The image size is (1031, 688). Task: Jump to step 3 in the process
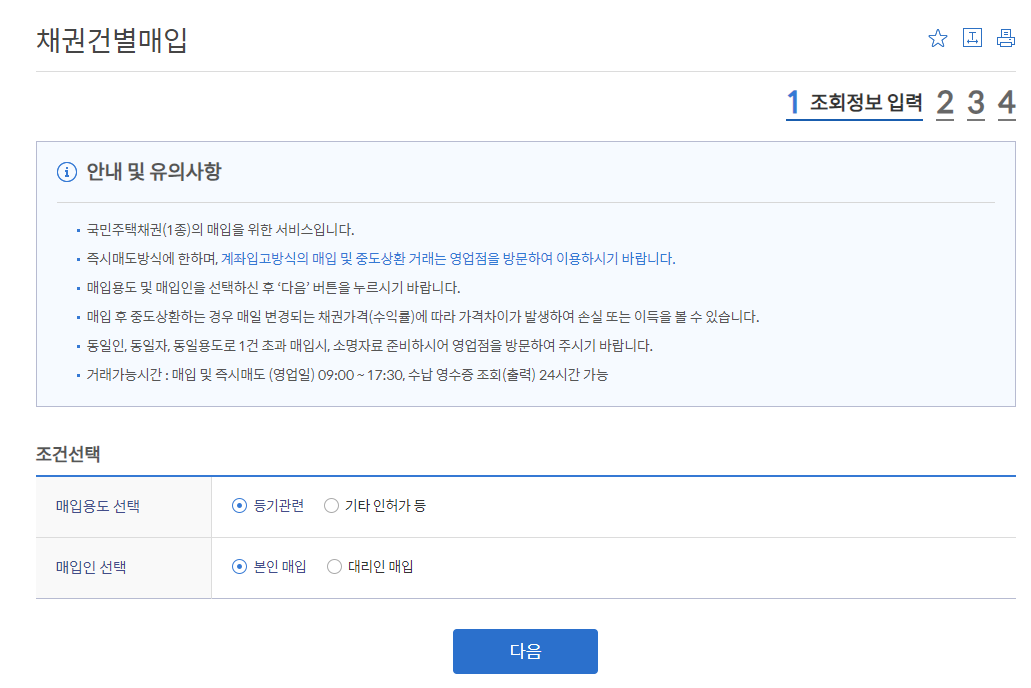pos(975,103)
